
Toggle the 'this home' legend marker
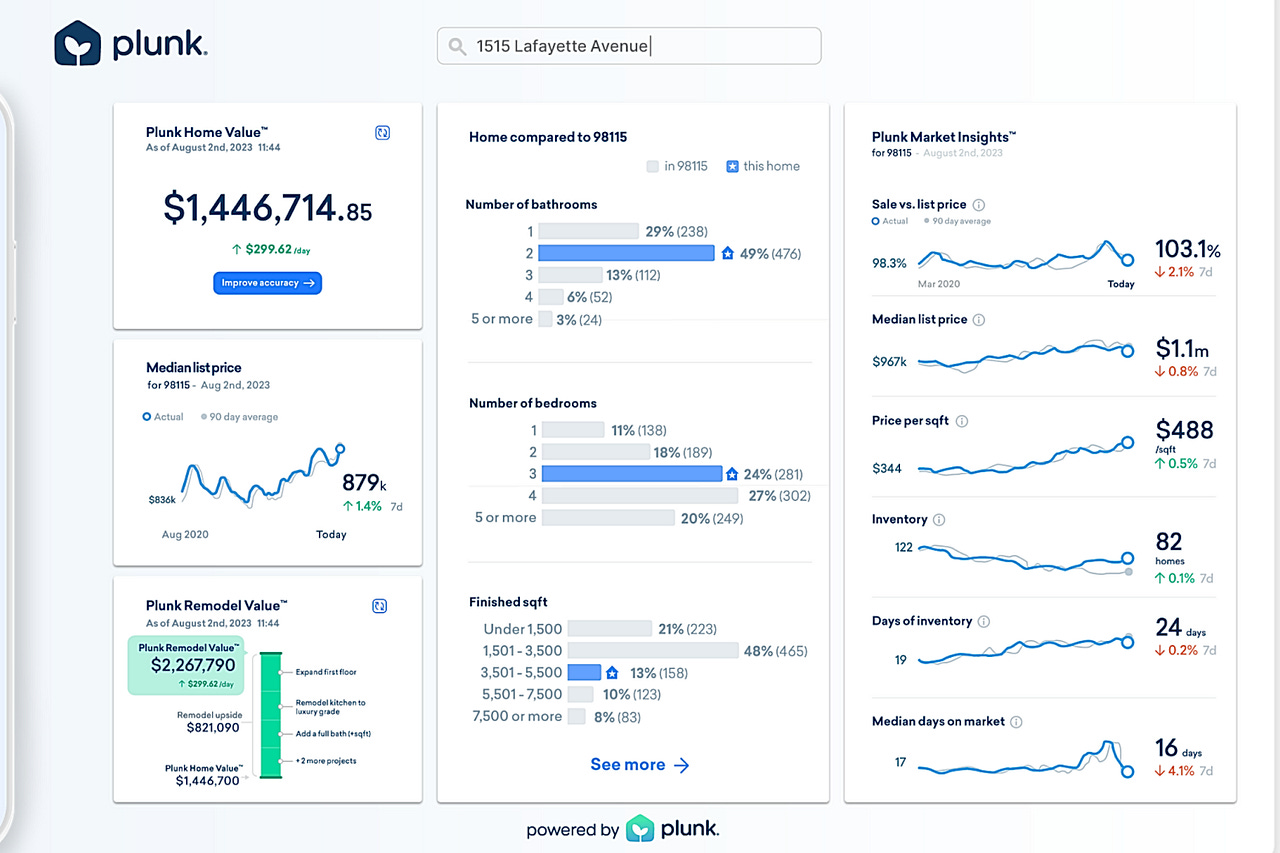(x=731, y=166)
